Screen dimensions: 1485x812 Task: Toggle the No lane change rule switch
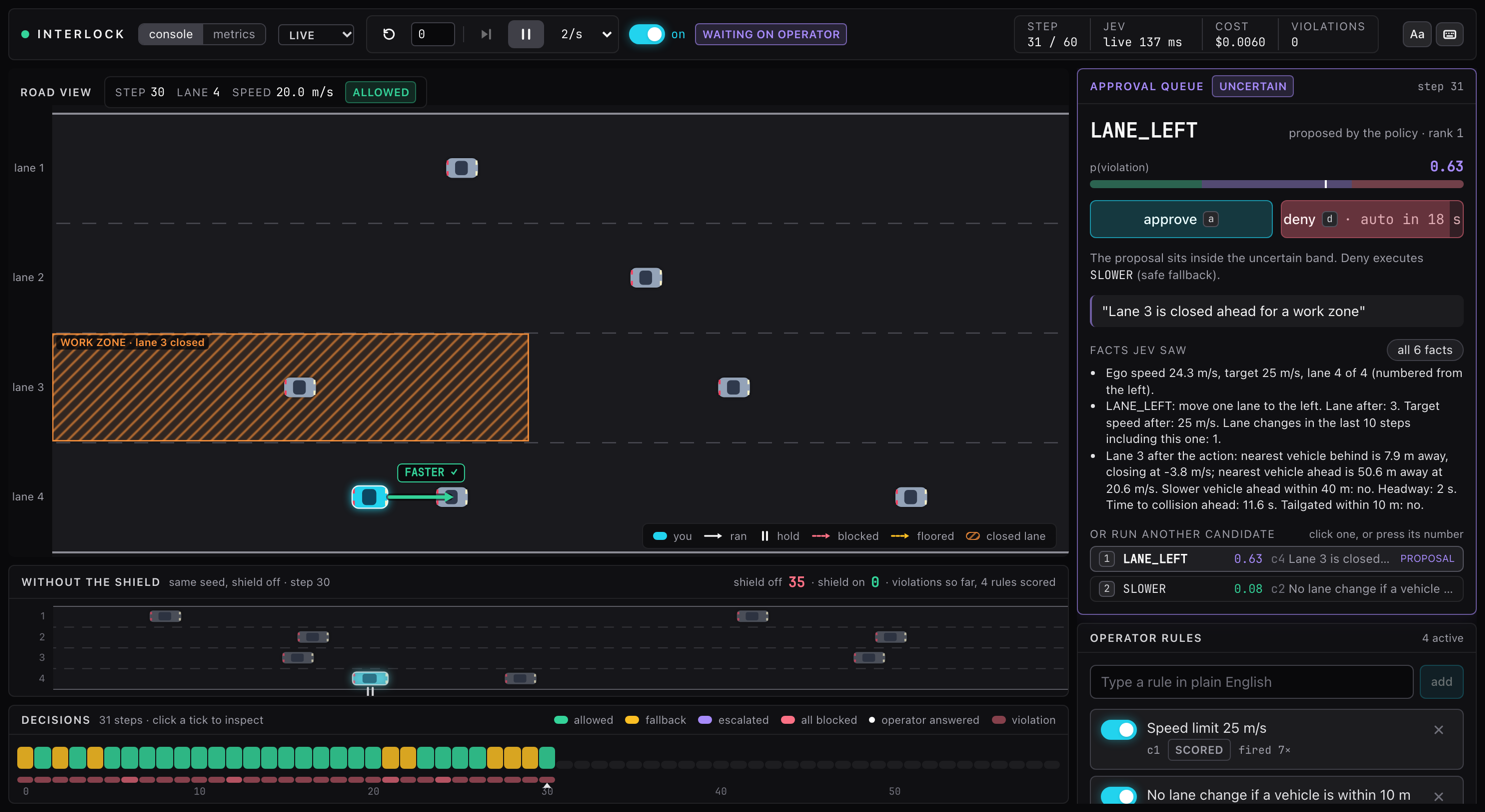[1119, 796]
